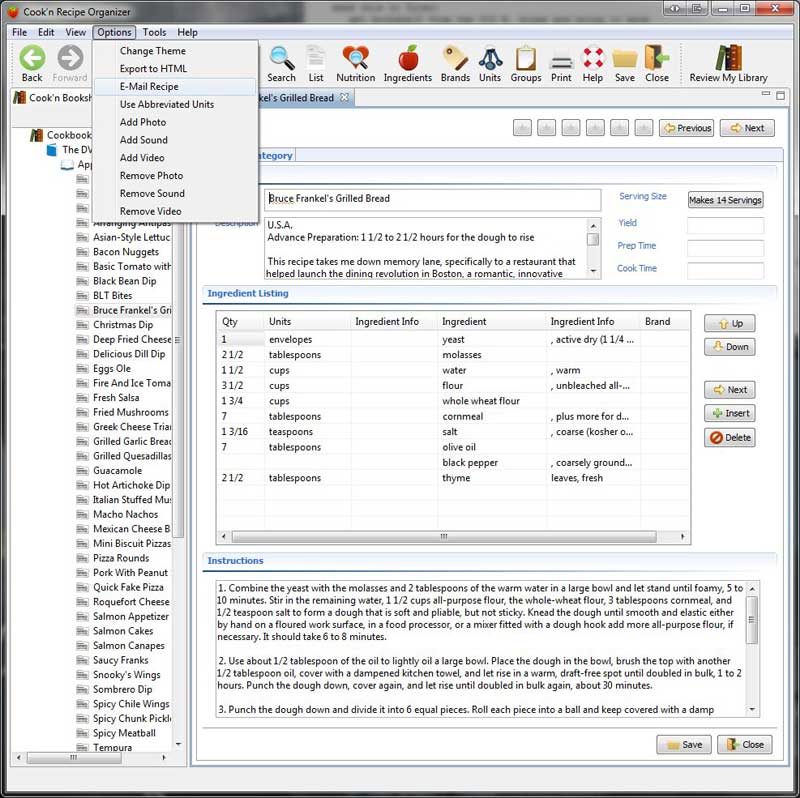Open Review My Library books icon

point(729,58)
